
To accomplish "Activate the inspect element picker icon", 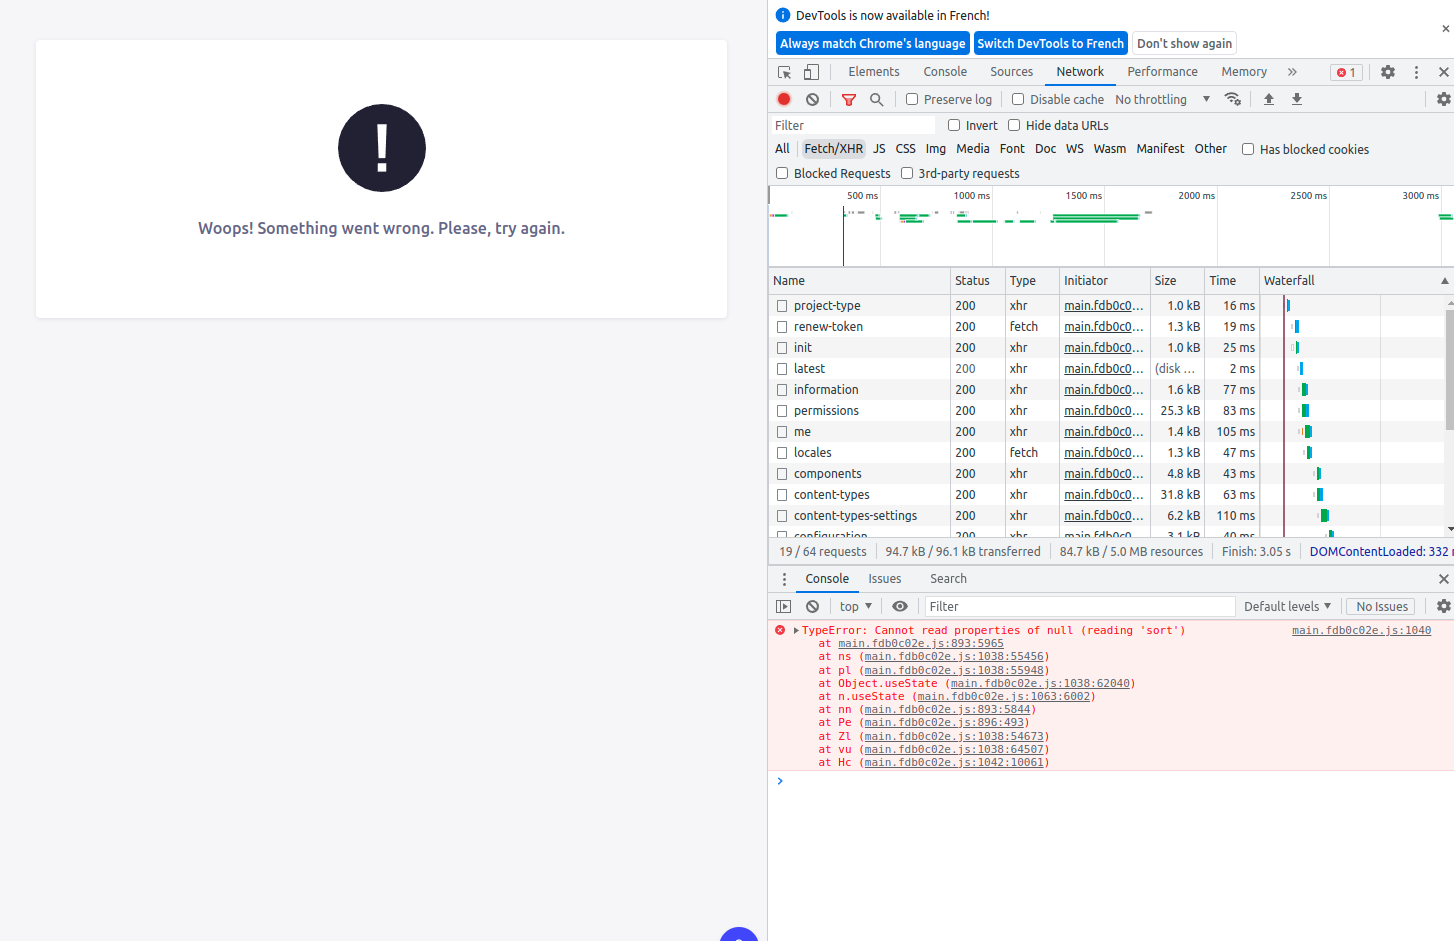I will (x=785, y=72).
